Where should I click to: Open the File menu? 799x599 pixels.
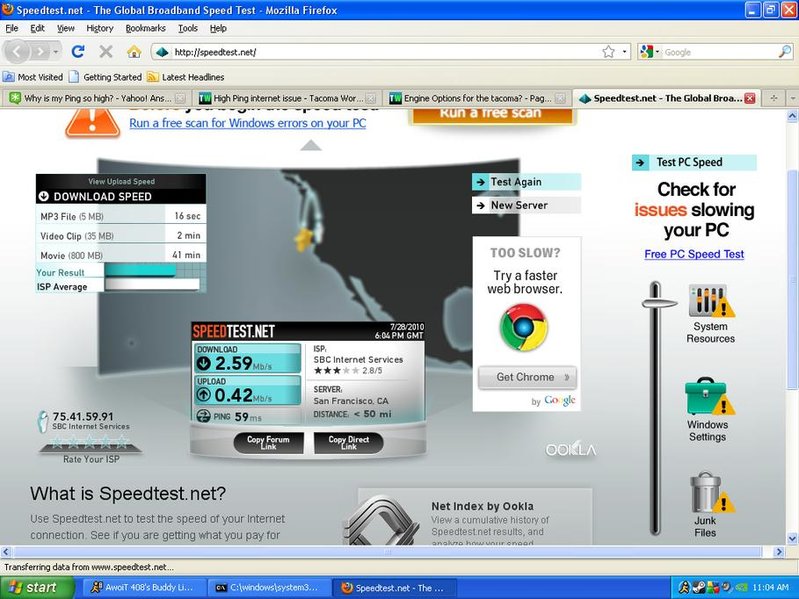coord(11,29)
